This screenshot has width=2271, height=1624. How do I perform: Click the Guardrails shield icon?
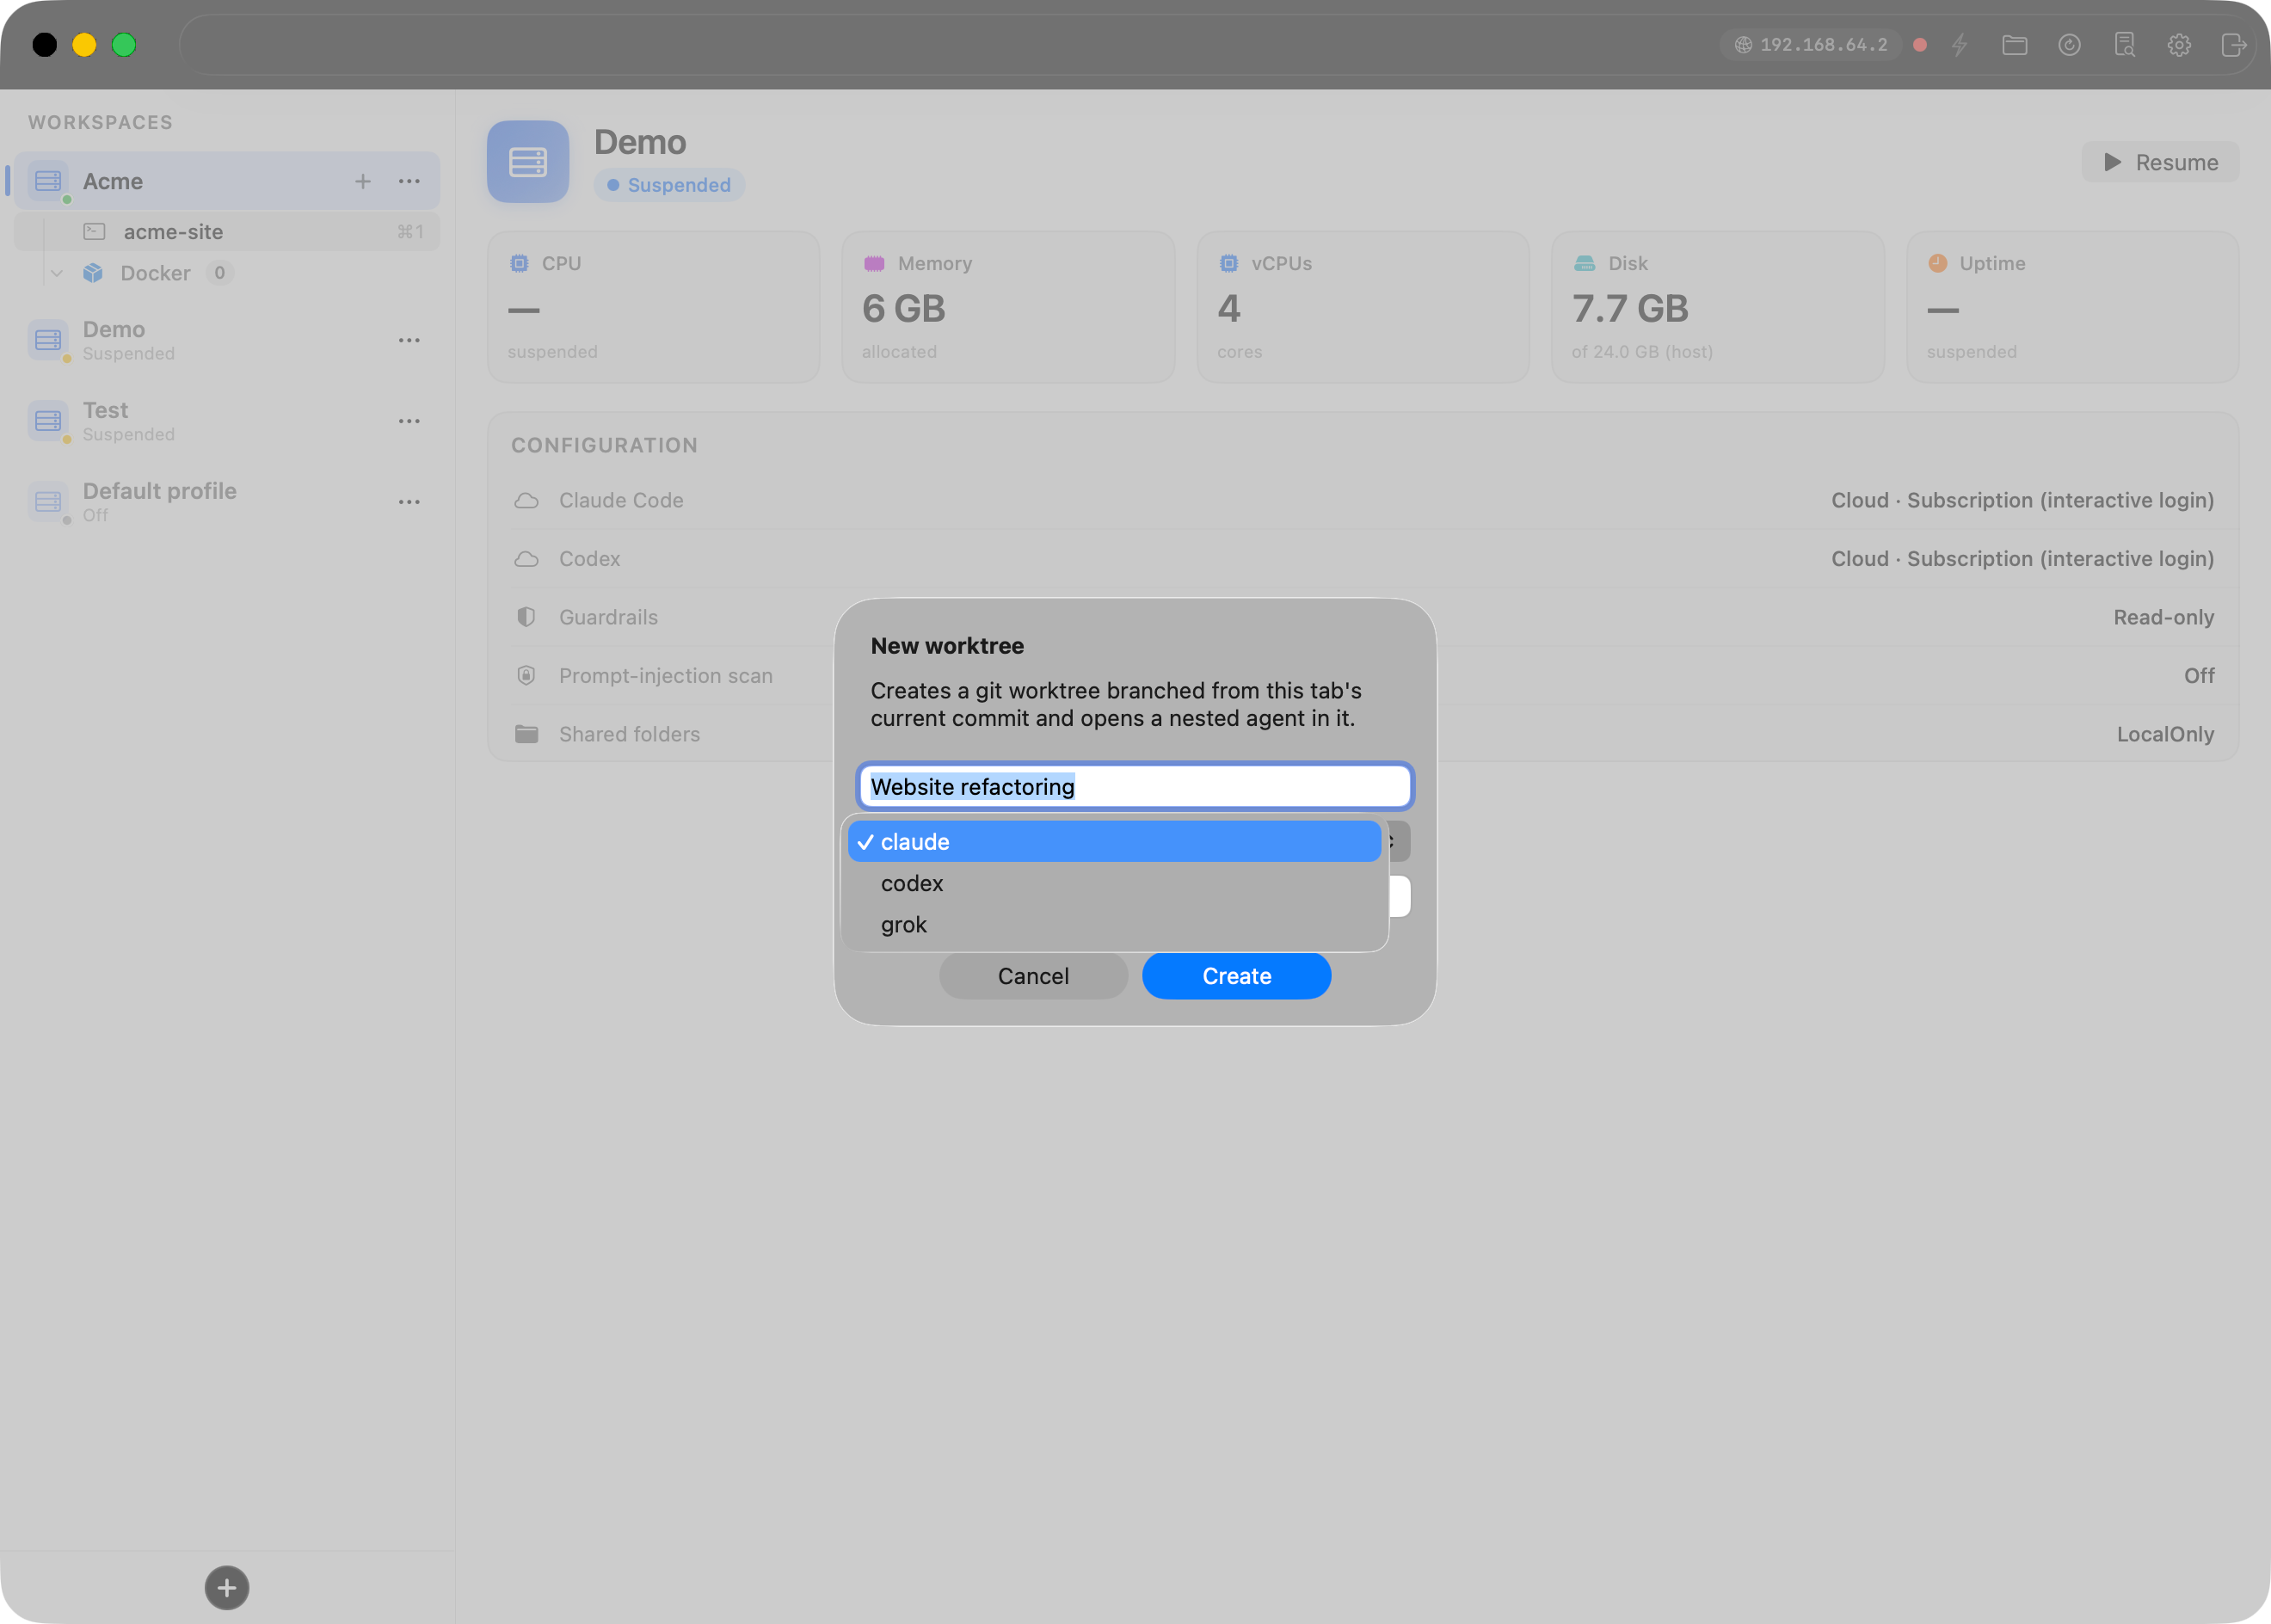(526, 617)
